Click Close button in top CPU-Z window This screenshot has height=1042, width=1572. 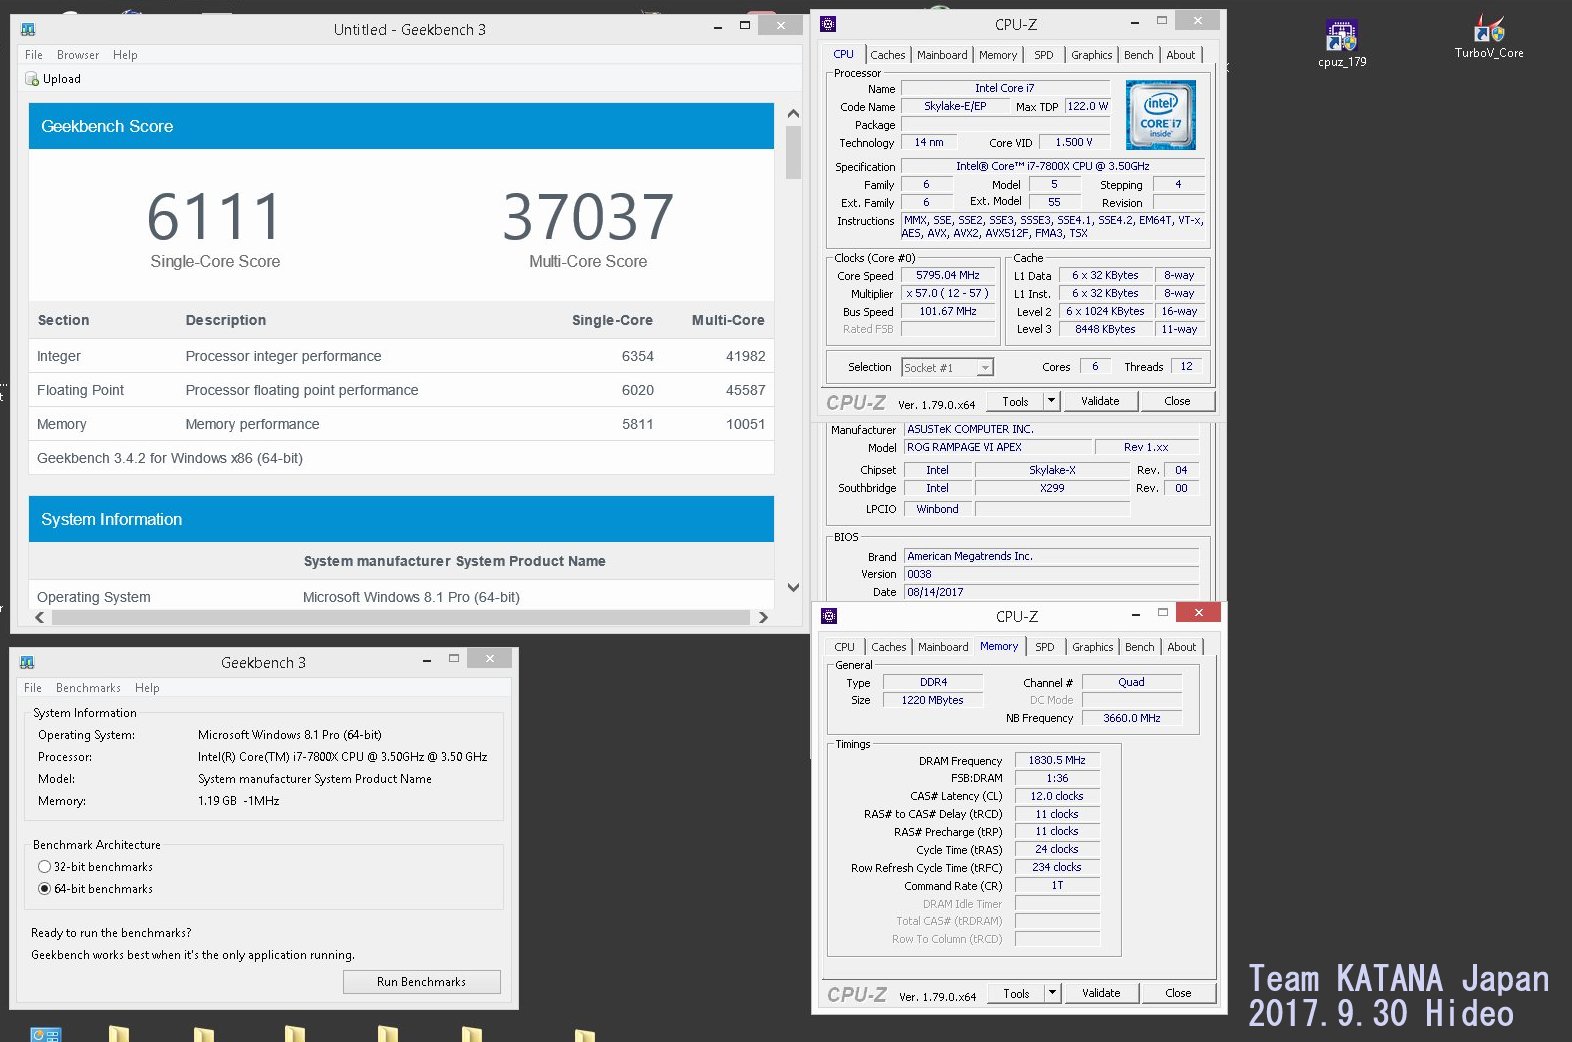(x=1177, y=401)
